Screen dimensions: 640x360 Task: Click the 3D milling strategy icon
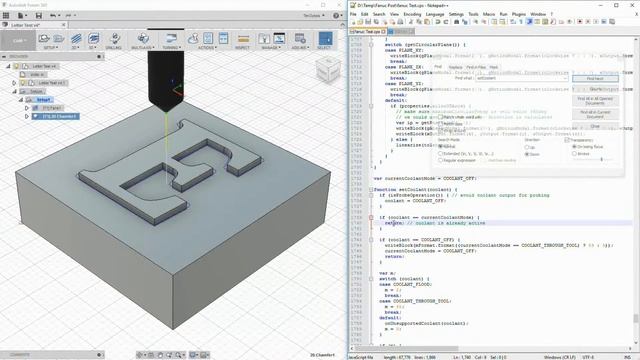click(93, 38)
